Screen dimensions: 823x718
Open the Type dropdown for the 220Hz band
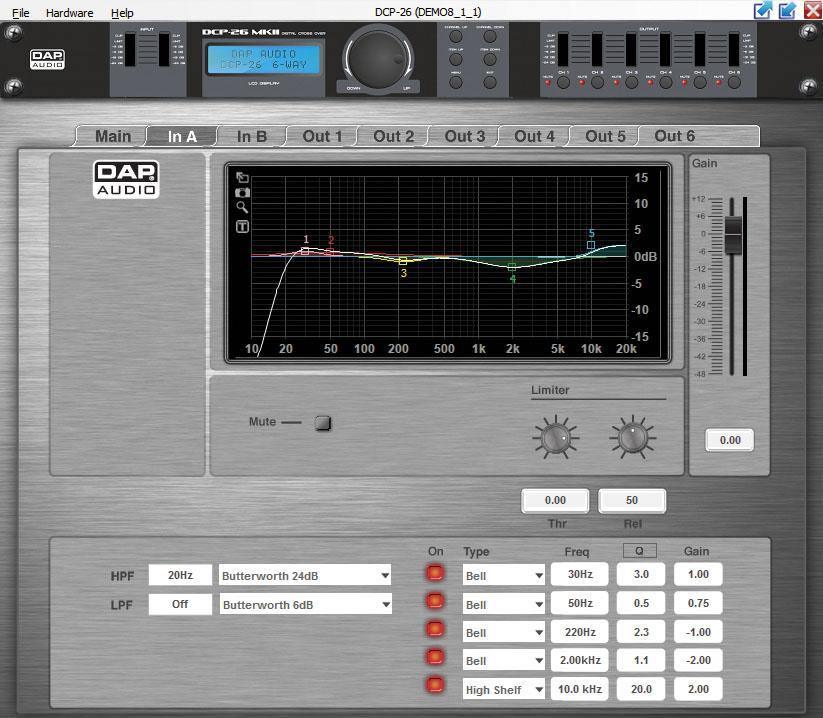pyautogui.click(x=504, y=633)
